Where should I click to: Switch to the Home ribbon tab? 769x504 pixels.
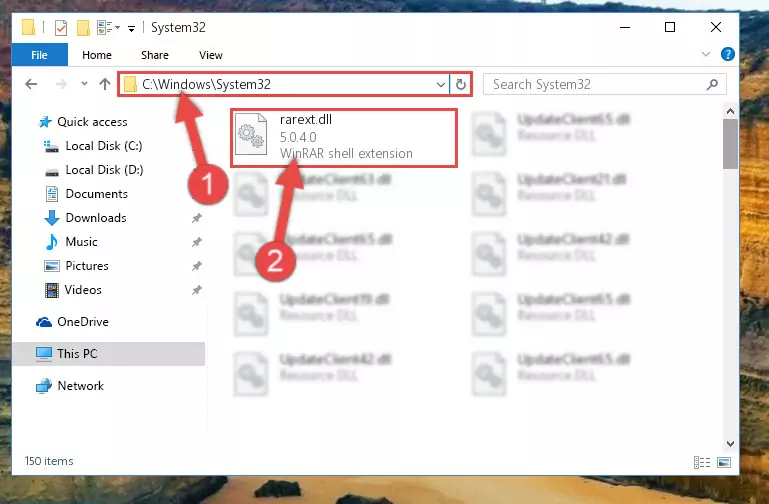pos(97,55)
